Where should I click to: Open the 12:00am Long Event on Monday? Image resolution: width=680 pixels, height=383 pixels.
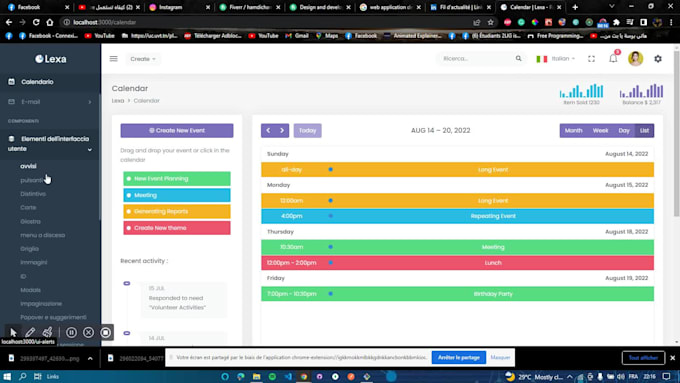(458, 201)
